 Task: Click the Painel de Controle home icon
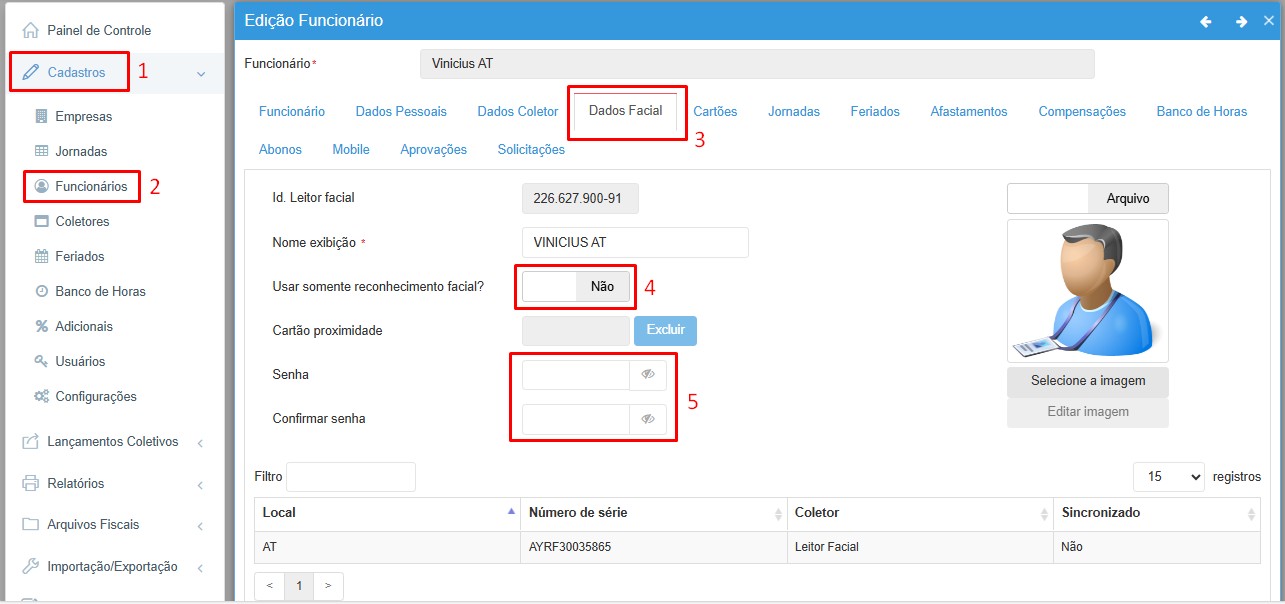30,30
